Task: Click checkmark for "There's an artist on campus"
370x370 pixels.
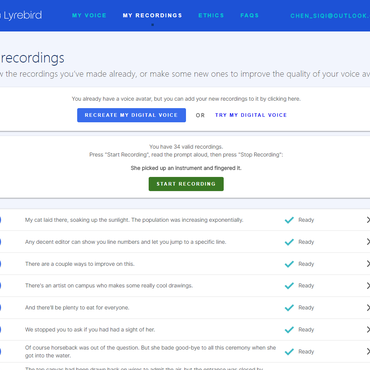Action: point(289,286)
